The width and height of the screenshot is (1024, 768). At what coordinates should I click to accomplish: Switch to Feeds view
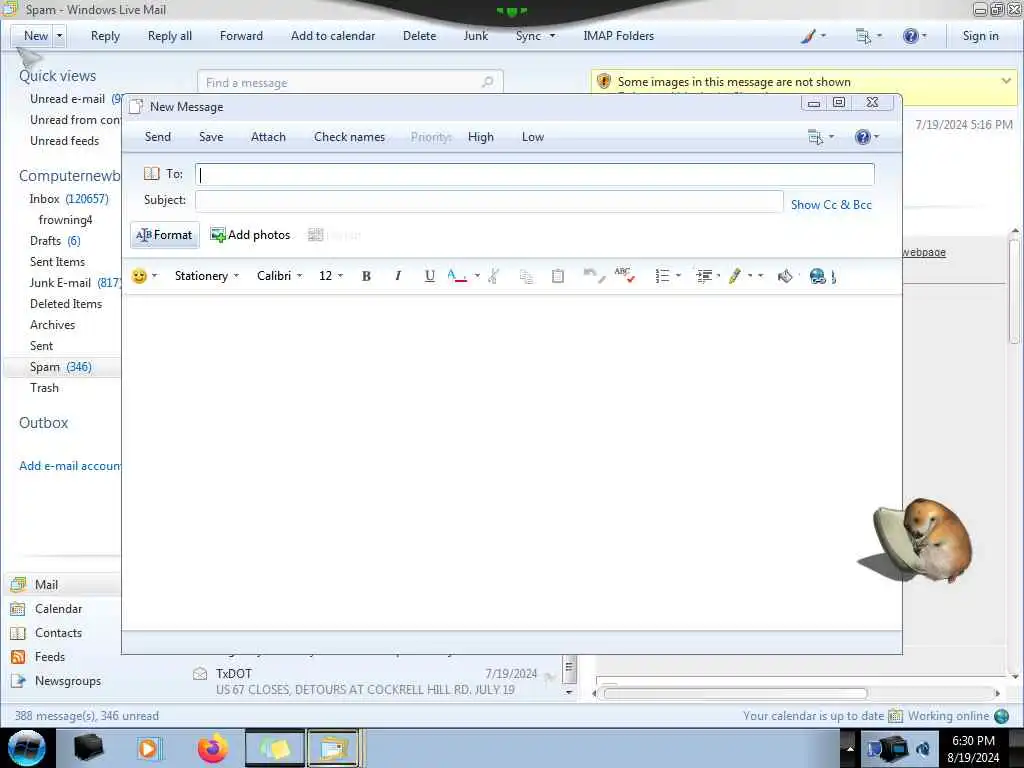tap(50, 657)
